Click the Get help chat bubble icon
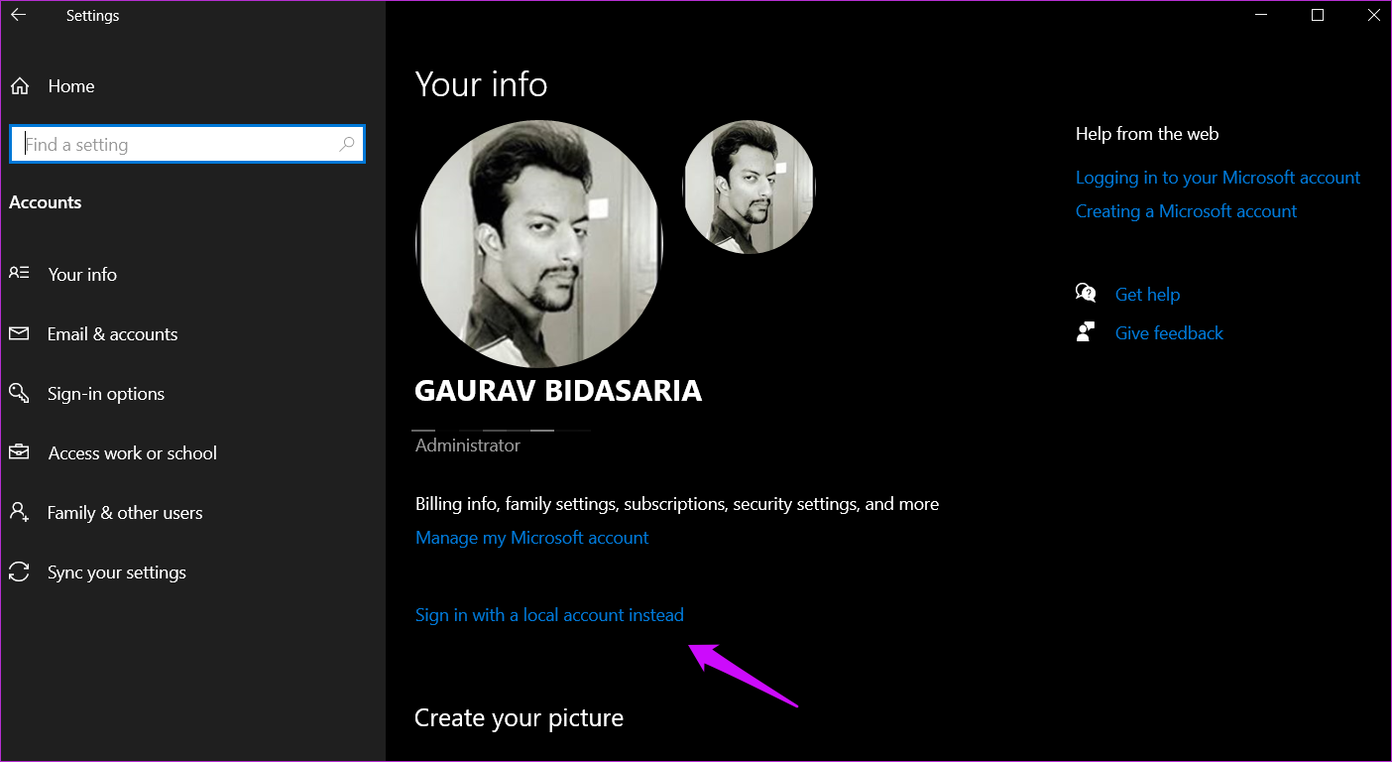Image resolution: width=1392 pixels, height=762 pixels. tap(1086, 293)
